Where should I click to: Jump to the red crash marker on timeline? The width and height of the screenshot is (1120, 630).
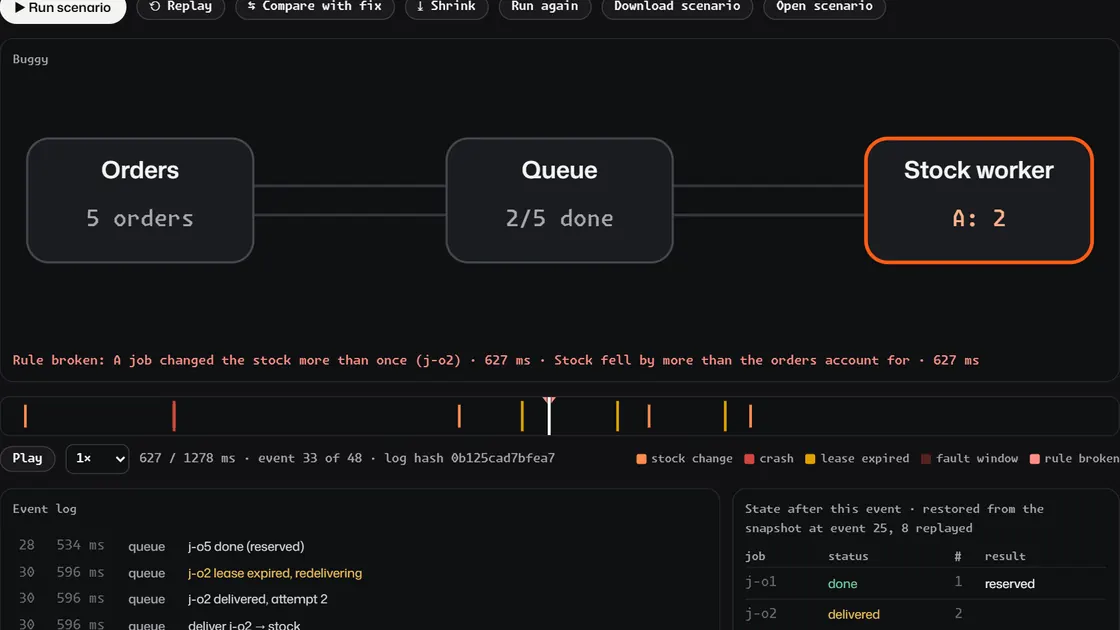174,416
